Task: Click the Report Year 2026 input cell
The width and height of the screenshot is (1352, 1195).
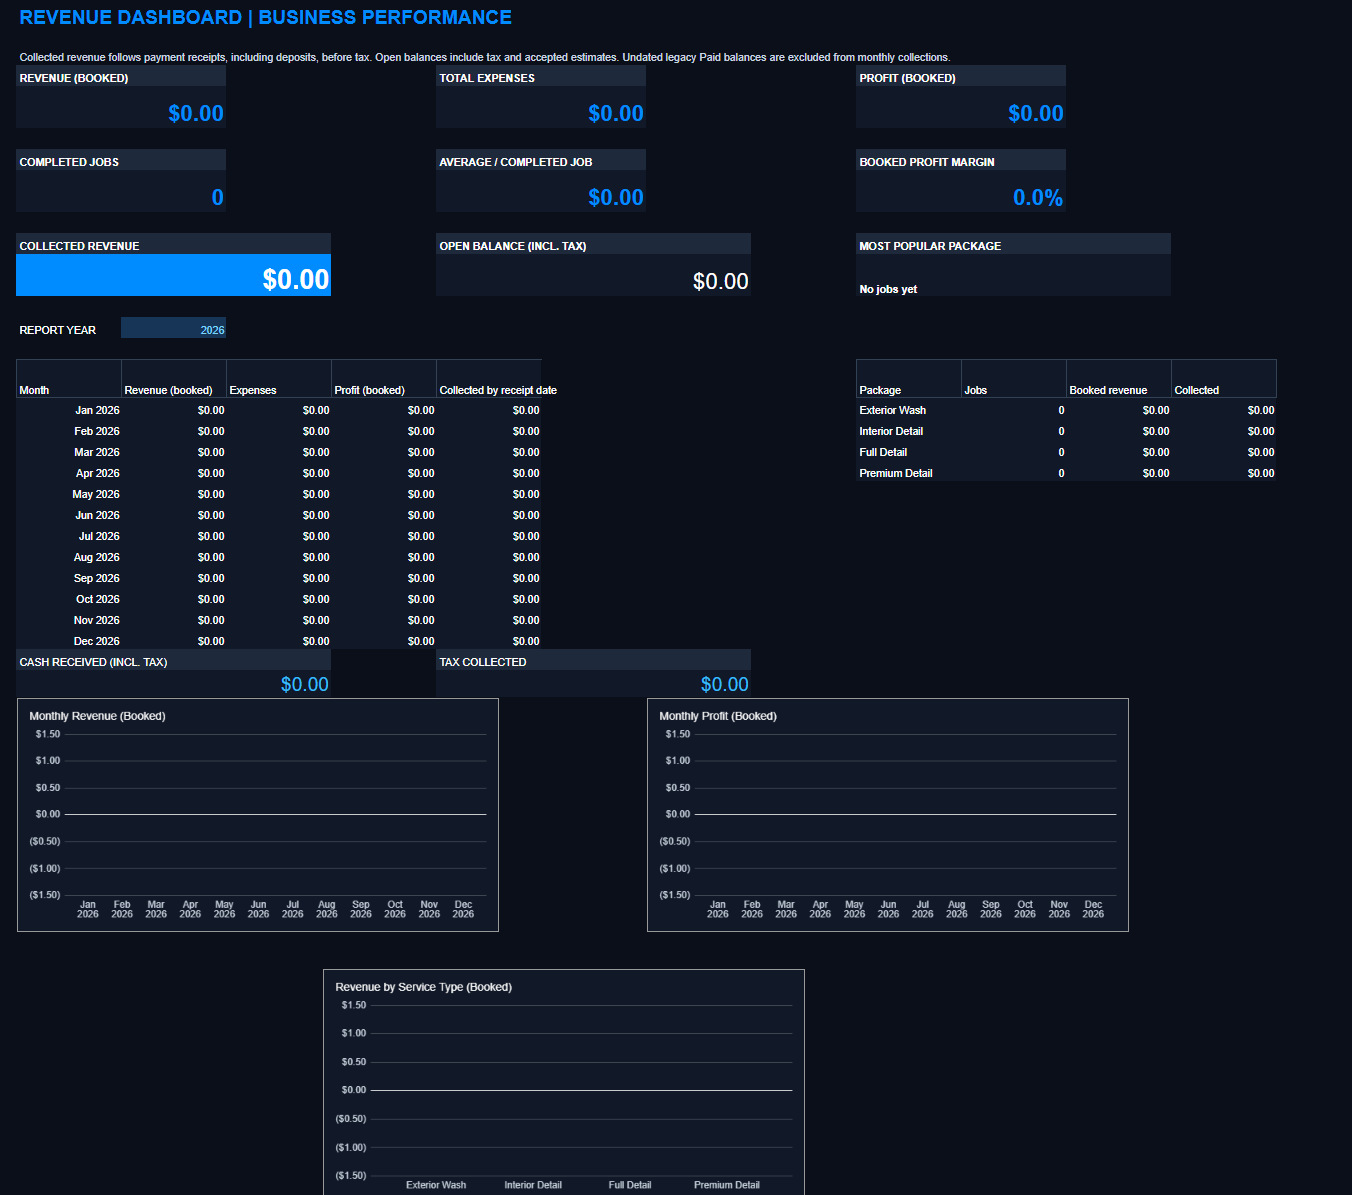Action: [x=173, y=329]
